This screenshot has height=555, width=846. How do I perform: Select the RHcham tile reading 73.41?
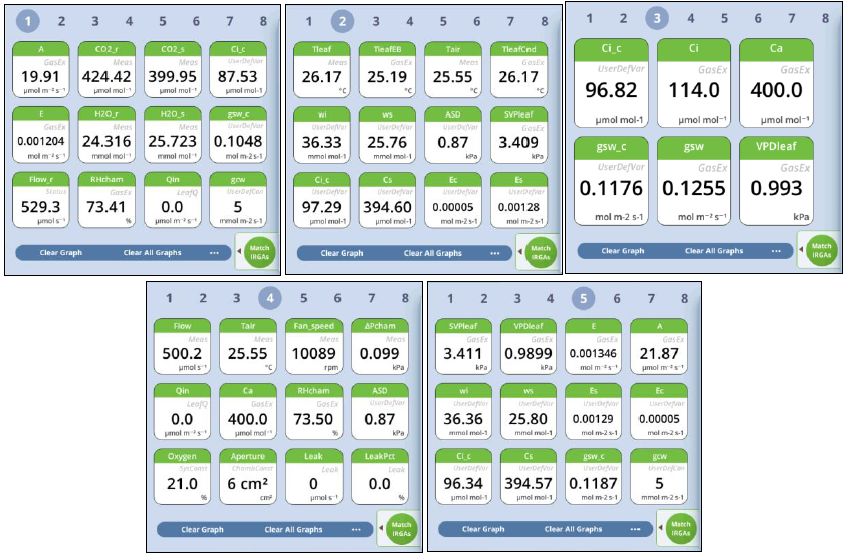[106, 200]
